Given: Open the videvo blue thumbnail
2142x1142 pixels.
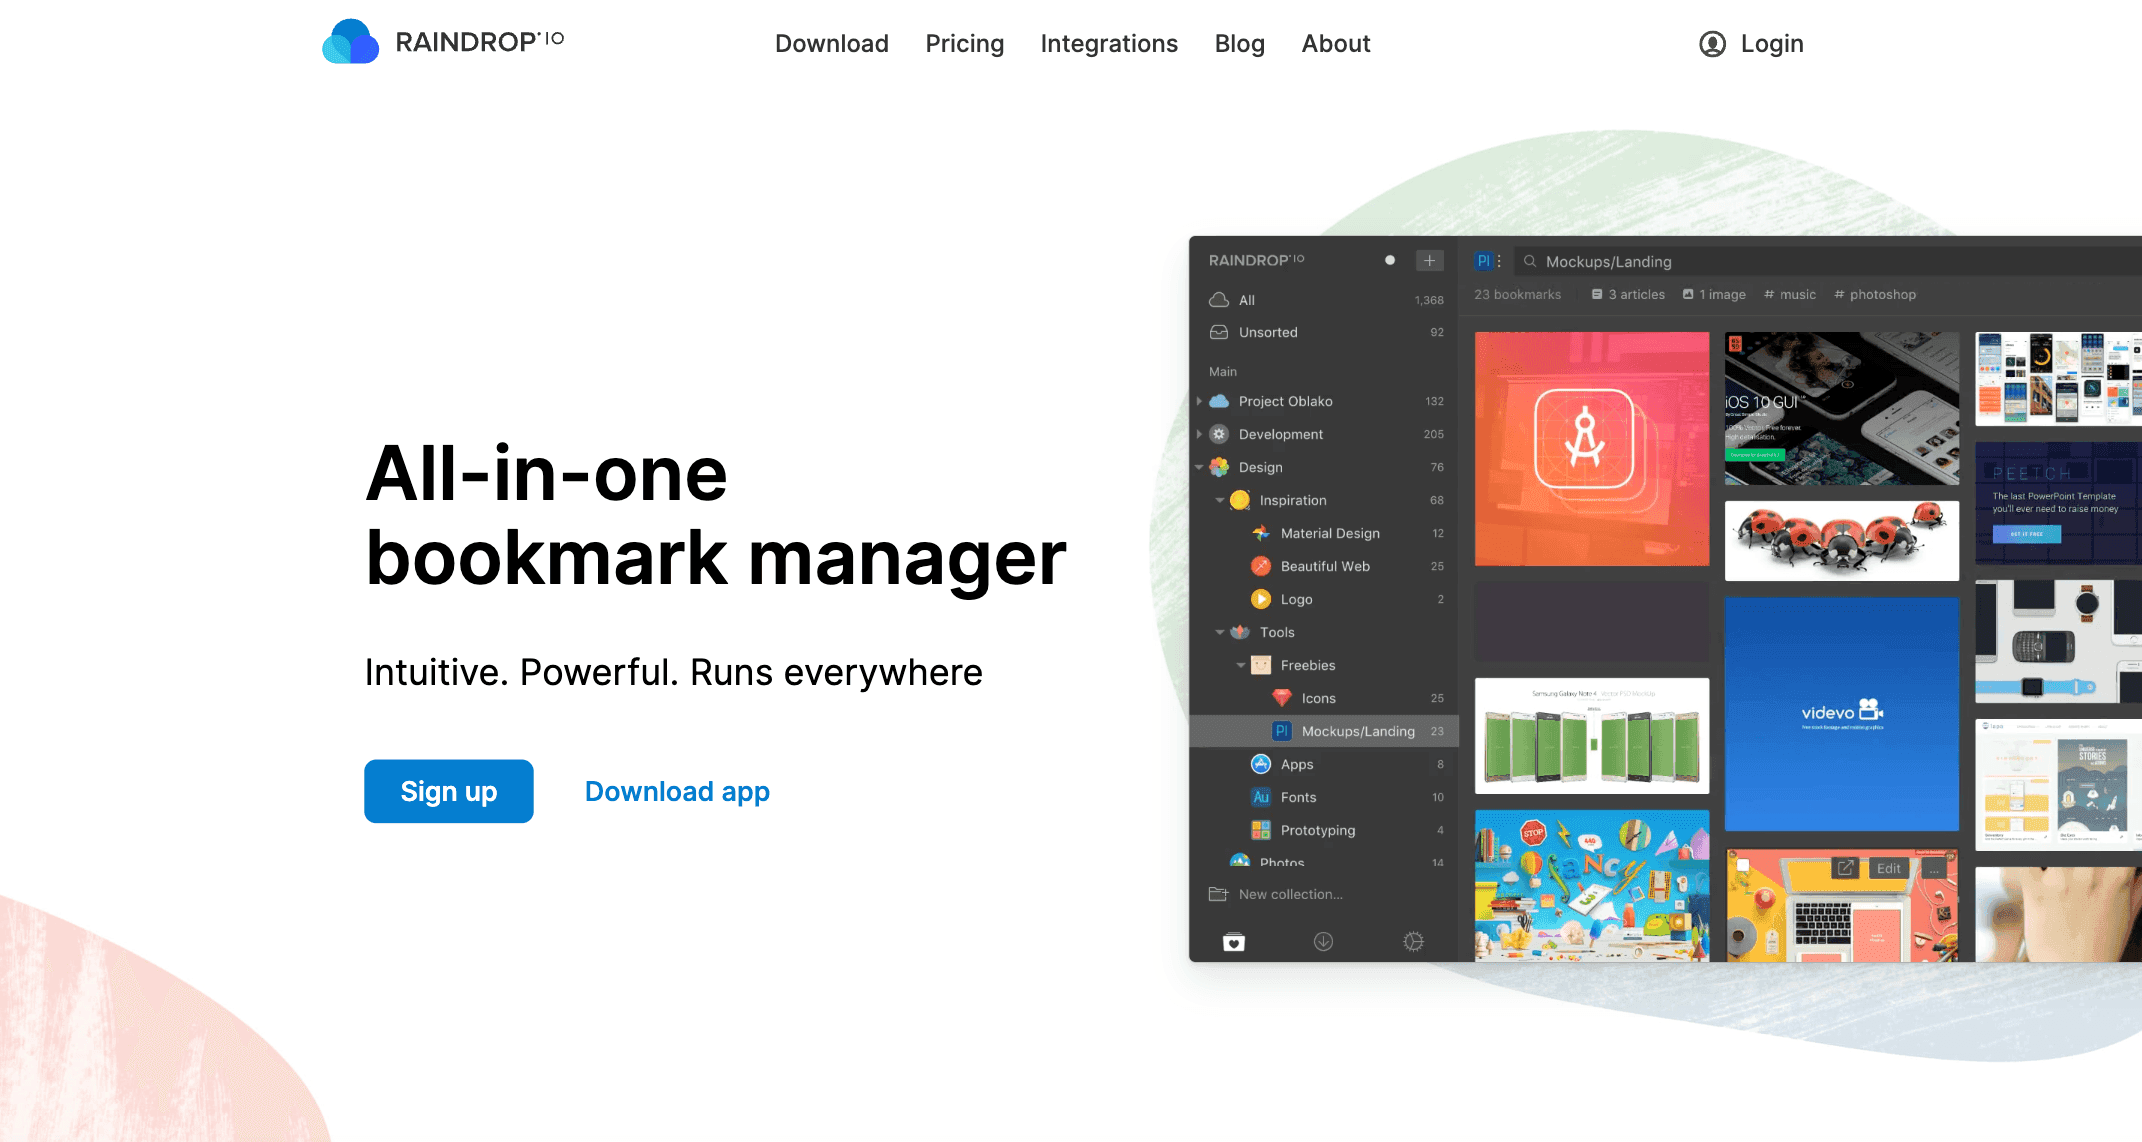Looking at the screenshot, I should tap(1842, 714).
